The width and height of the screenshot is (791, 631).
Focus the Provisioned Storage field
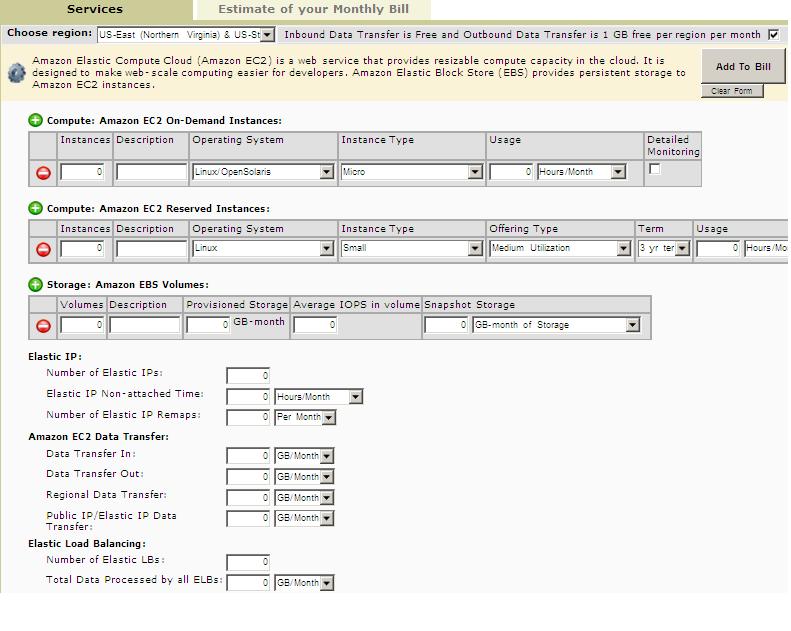click(208, 325)
